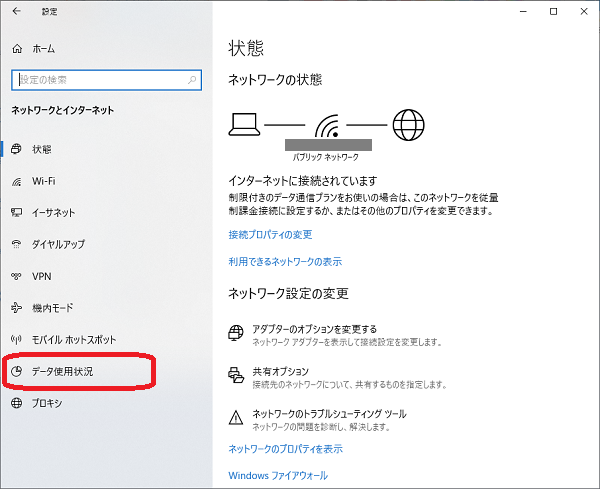600x489 pixels.
Task: Click the laptop icon in network diagram
Action: pyautogui.click(x=245, y=124)
